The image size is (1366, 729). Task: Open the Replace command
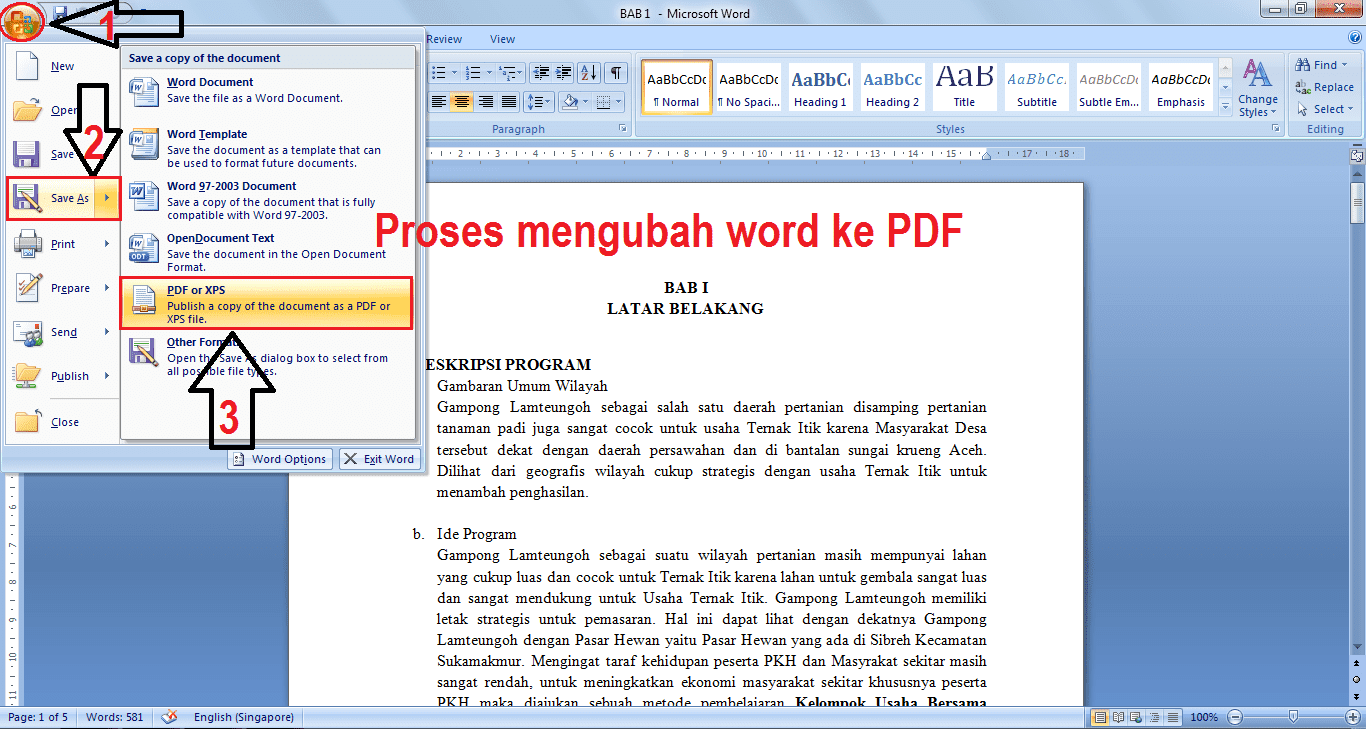(1324, 87)
